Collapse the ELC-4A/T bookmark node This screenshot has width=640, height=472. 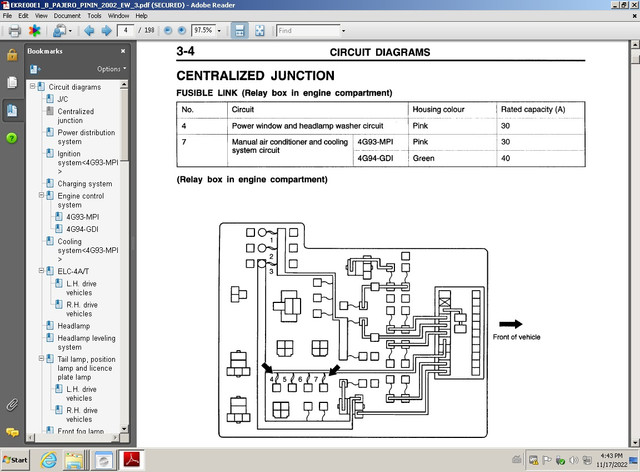pos(41,270)
